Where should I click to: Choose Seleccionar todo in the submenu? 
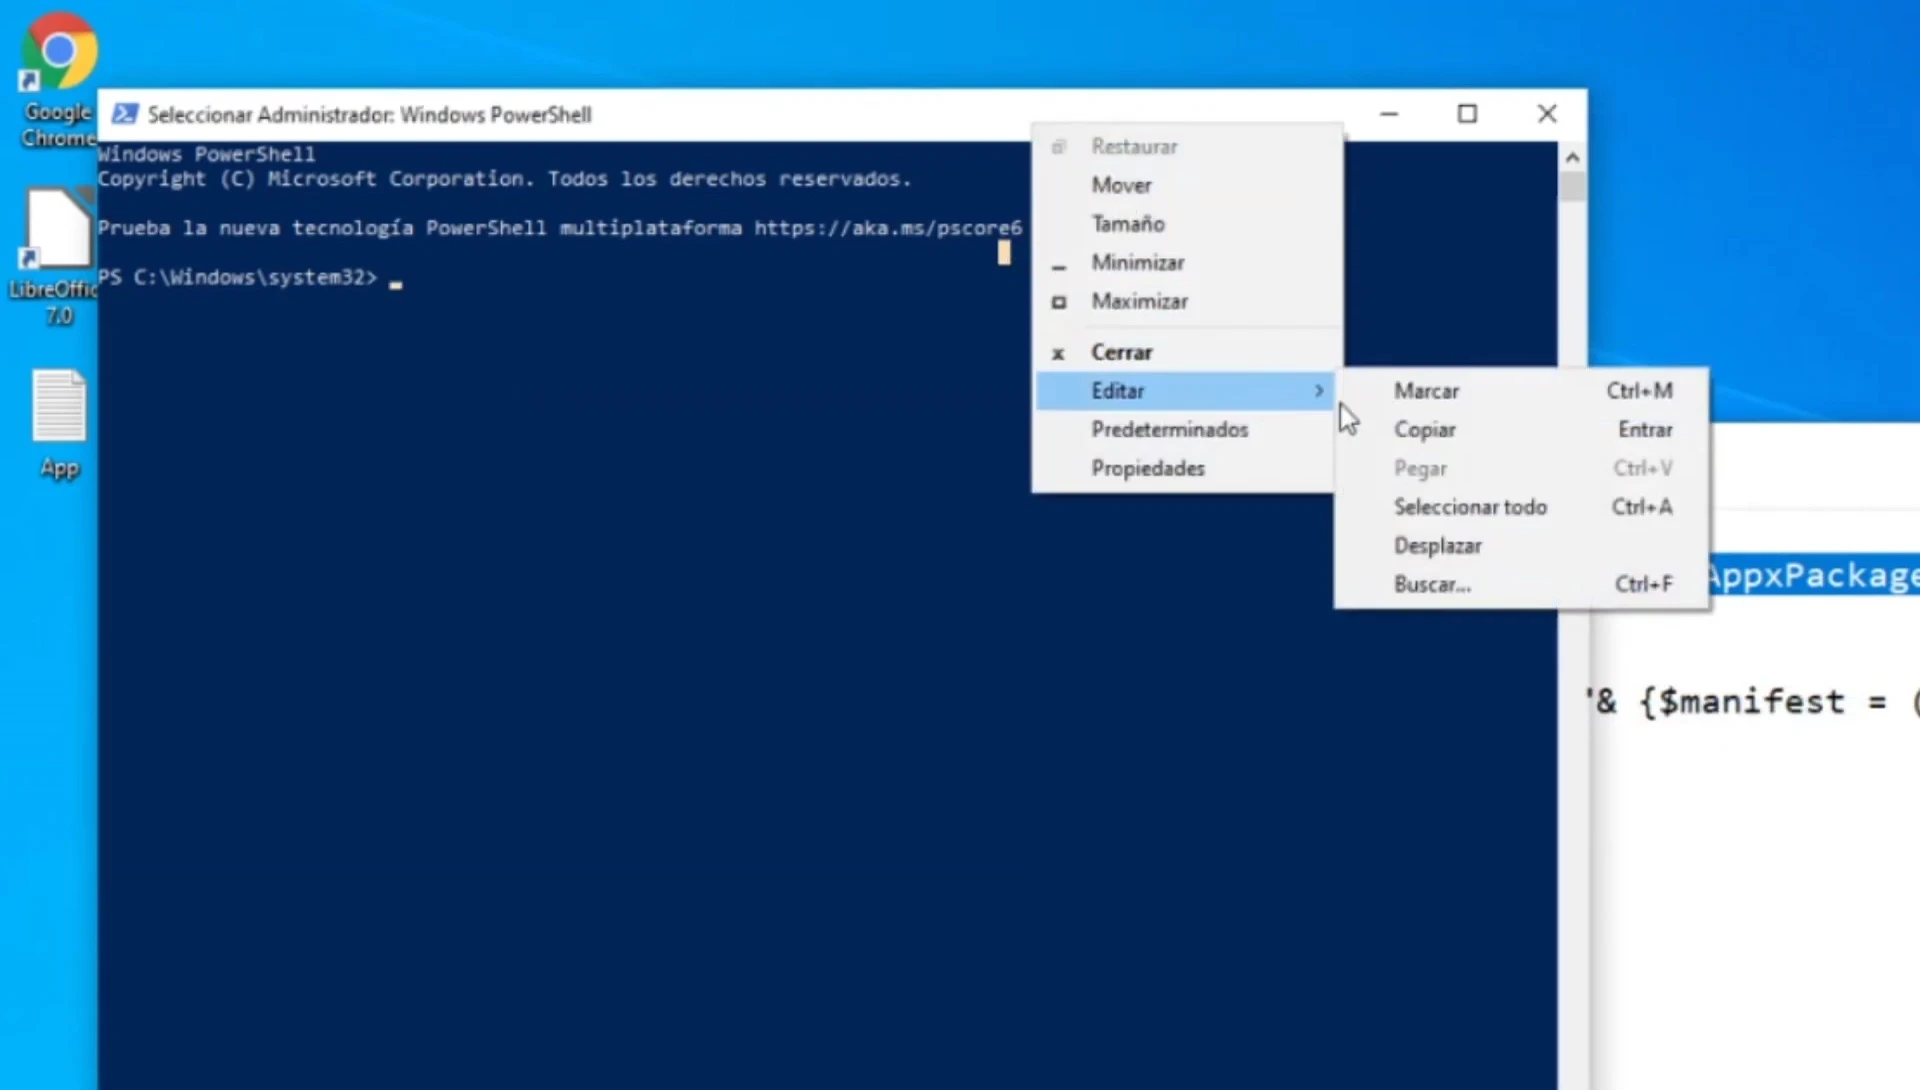(1521, 507)
